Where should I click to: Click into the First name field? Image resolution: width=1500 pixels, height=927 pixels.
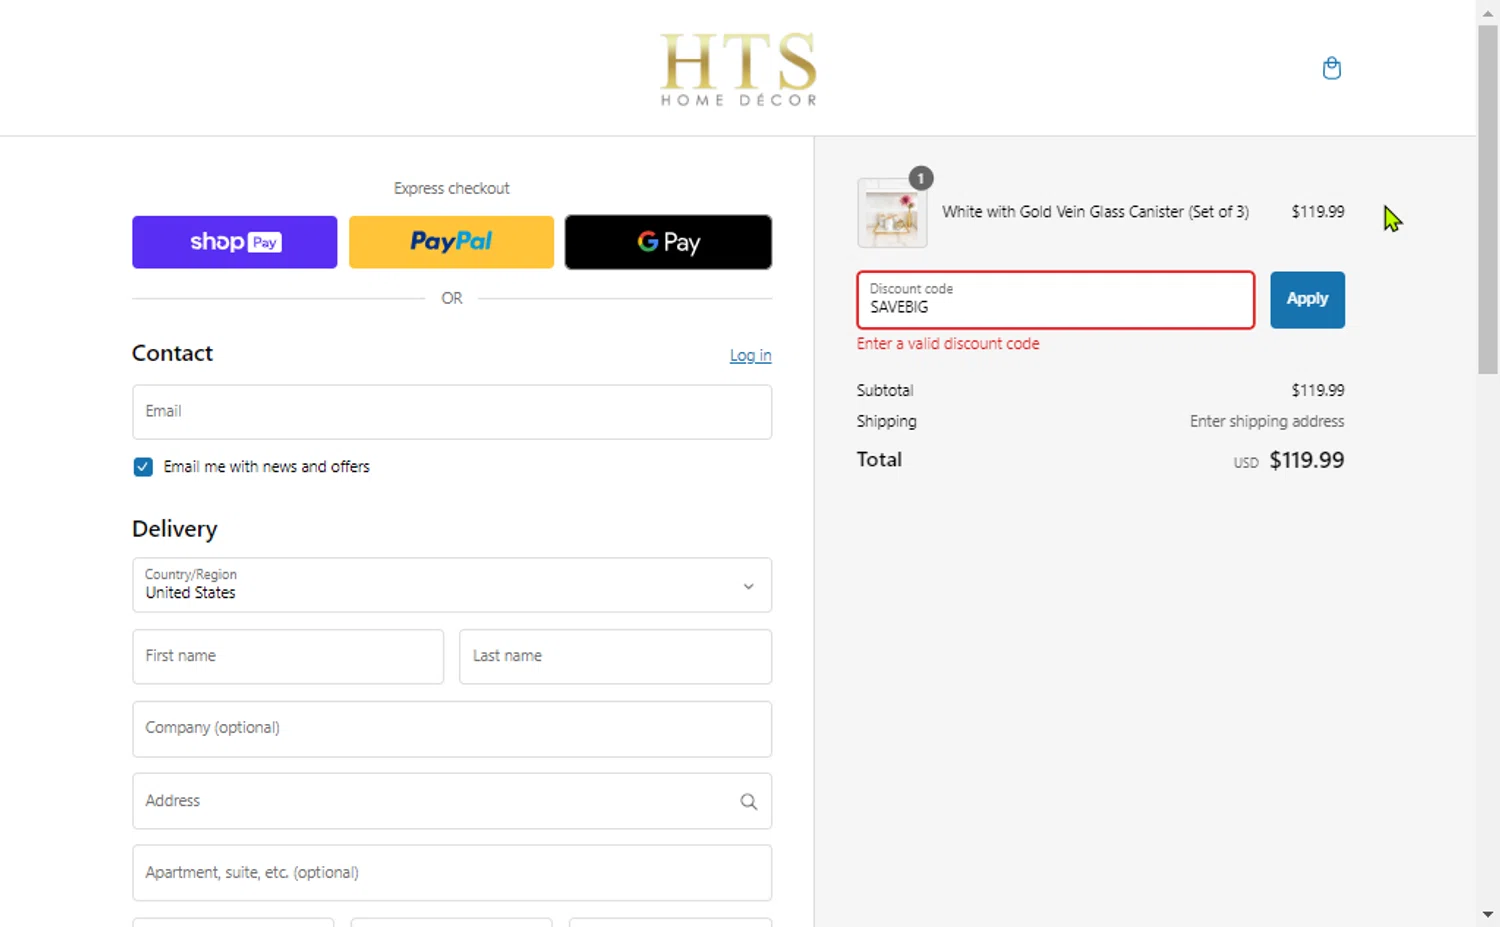(x=288, y=656)
